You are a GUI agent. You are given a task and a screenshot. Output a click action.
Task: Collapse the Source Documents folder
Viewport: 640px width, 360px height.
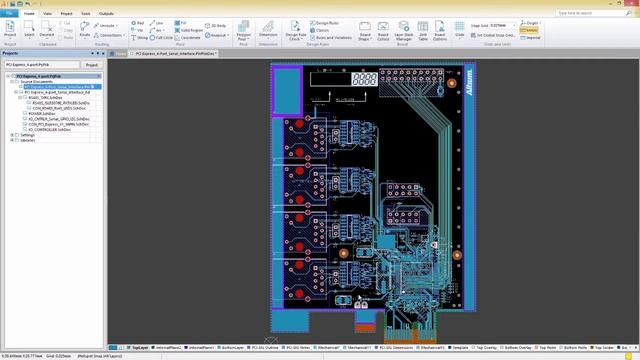pos(12,82)
